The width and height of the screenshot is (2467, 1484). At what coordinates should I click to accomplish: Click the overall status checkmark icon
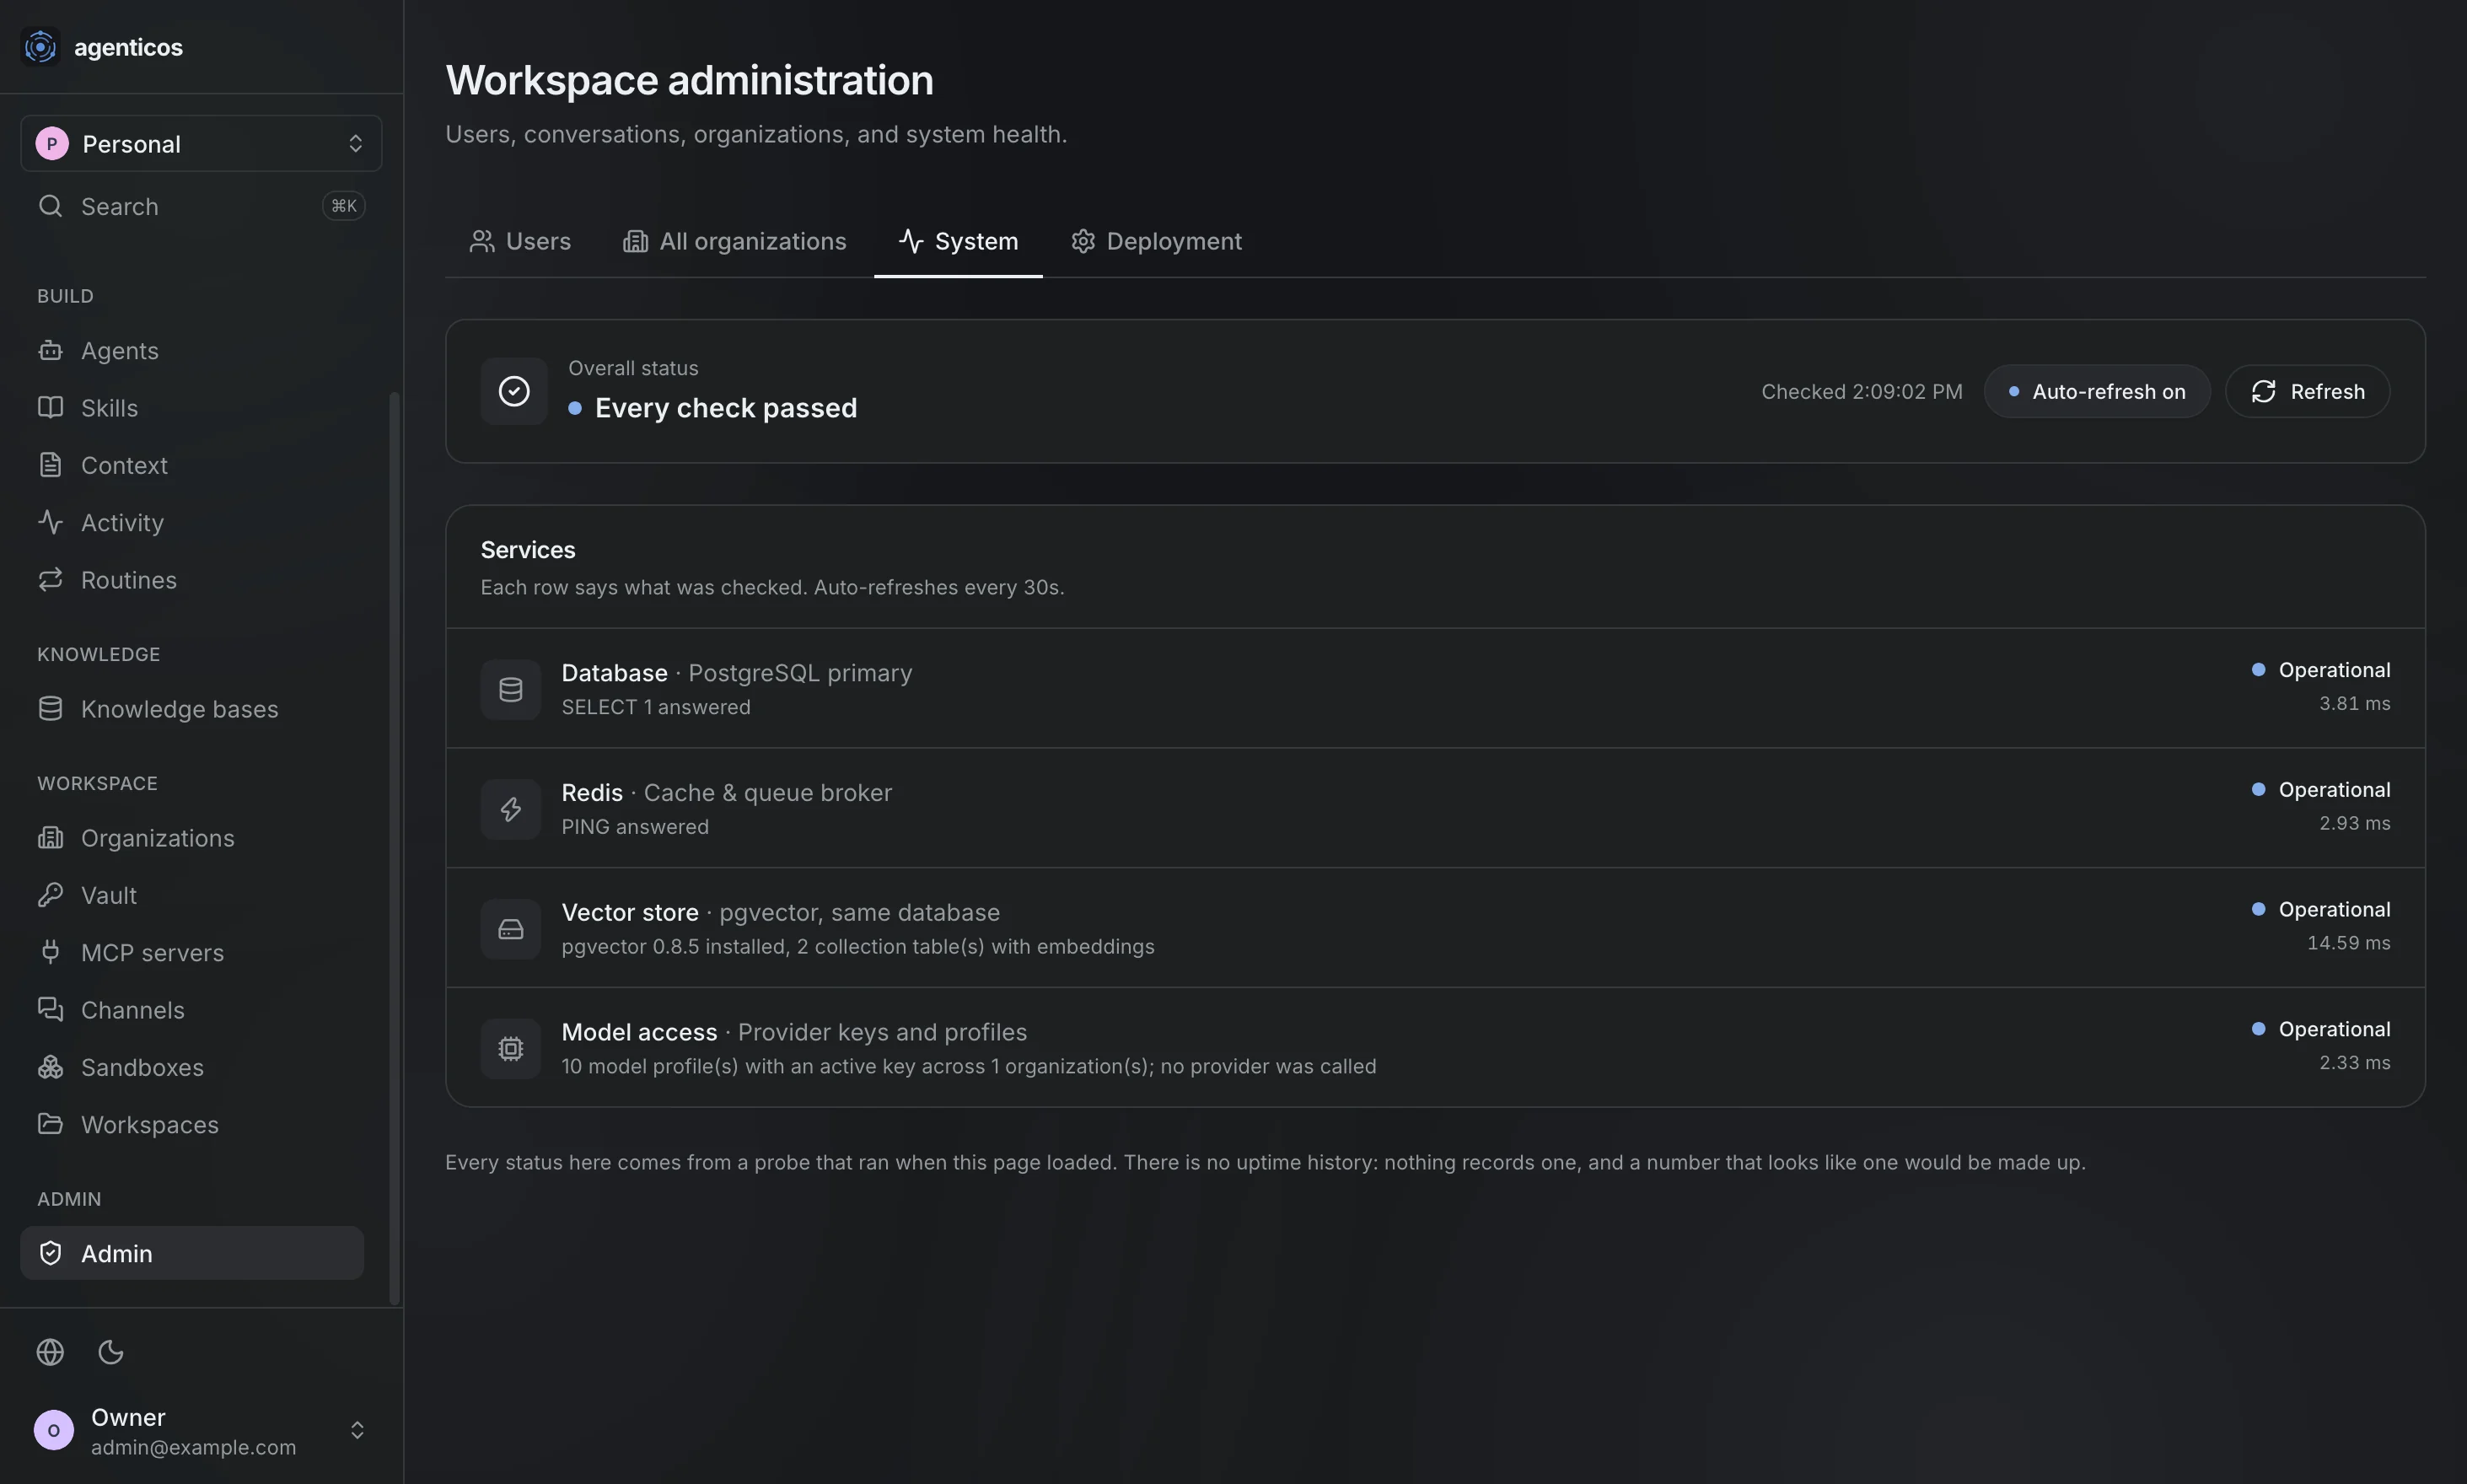[x=514, y=391]
